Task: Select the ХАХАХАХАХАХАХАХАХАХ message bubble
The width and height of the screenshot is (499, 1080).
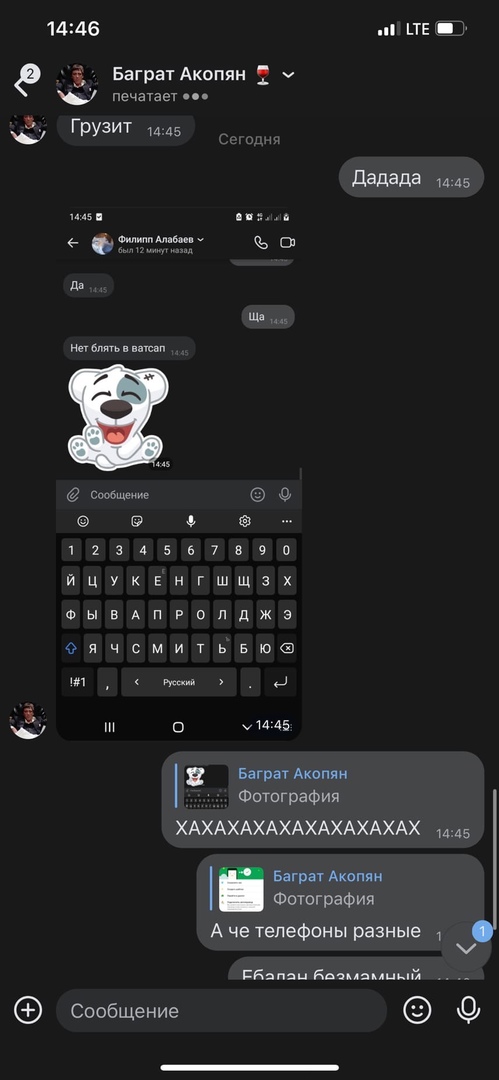Action: pyautogui.click(x=323, y=800)
